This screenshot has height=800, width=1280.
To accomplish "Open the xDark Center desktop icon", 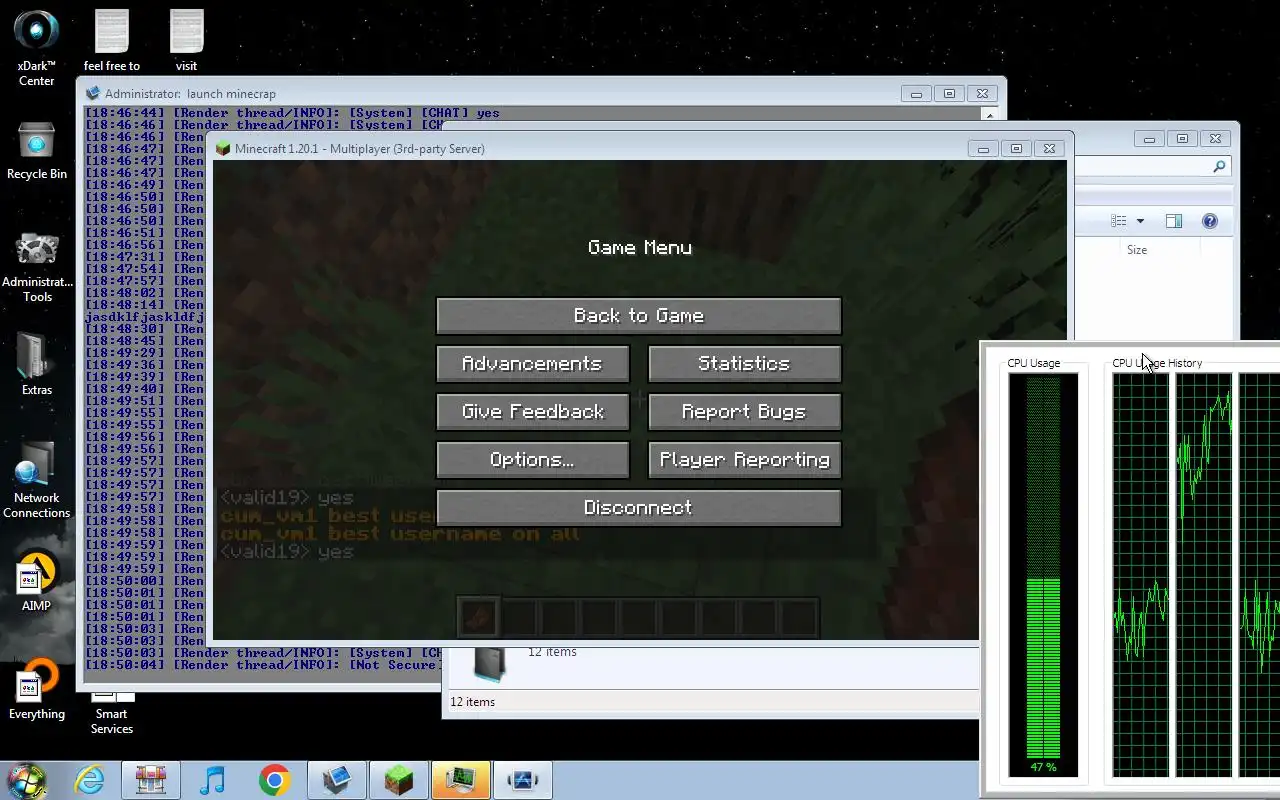I will pos(36,48).
